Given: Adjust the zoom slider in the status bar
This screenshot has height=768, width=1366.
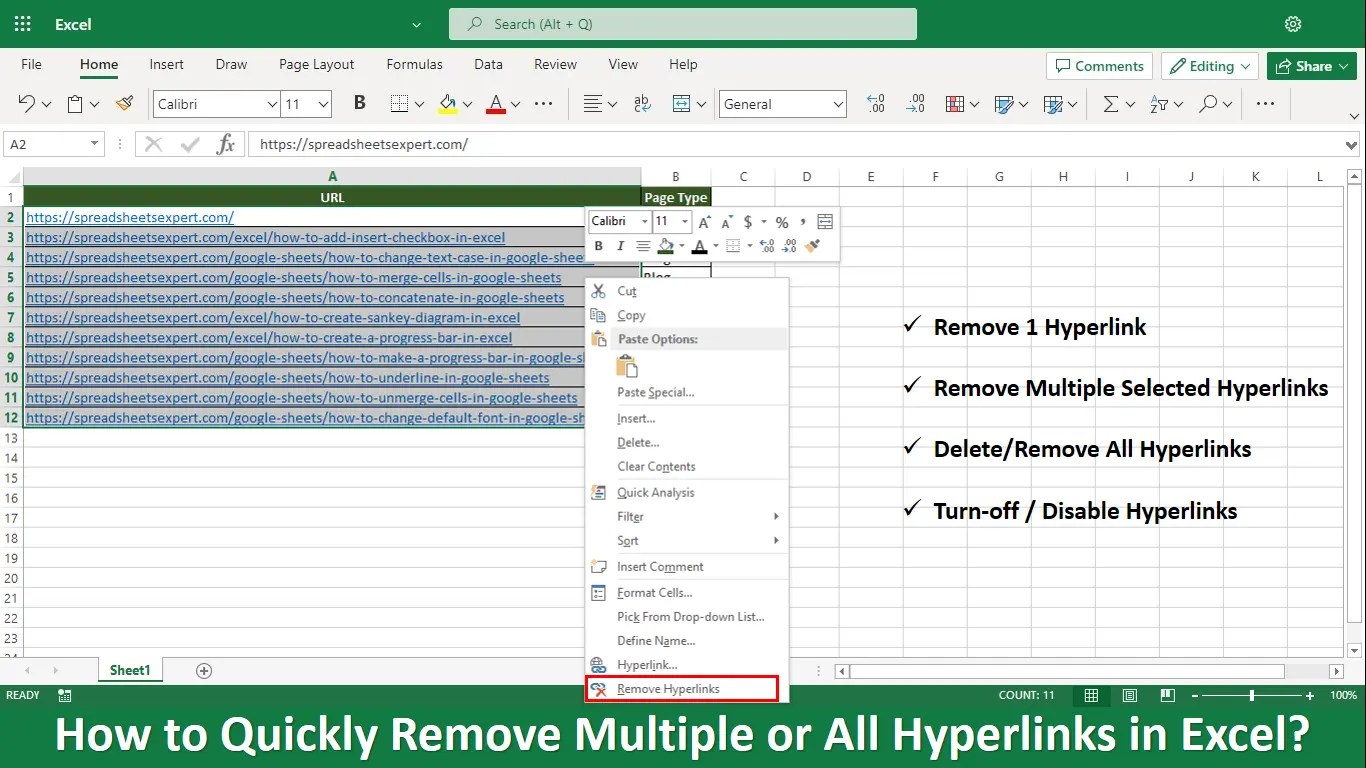Looking at the screenshot, I should (x=1251, y=694).
